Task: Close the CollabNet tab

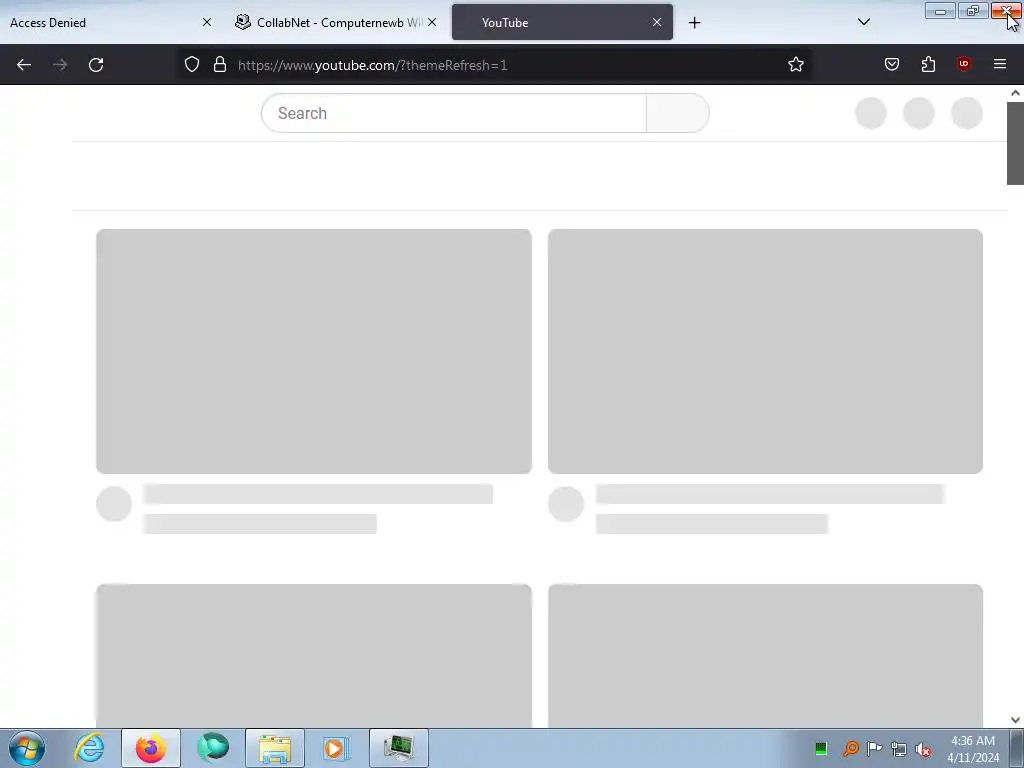Action: 432,22
